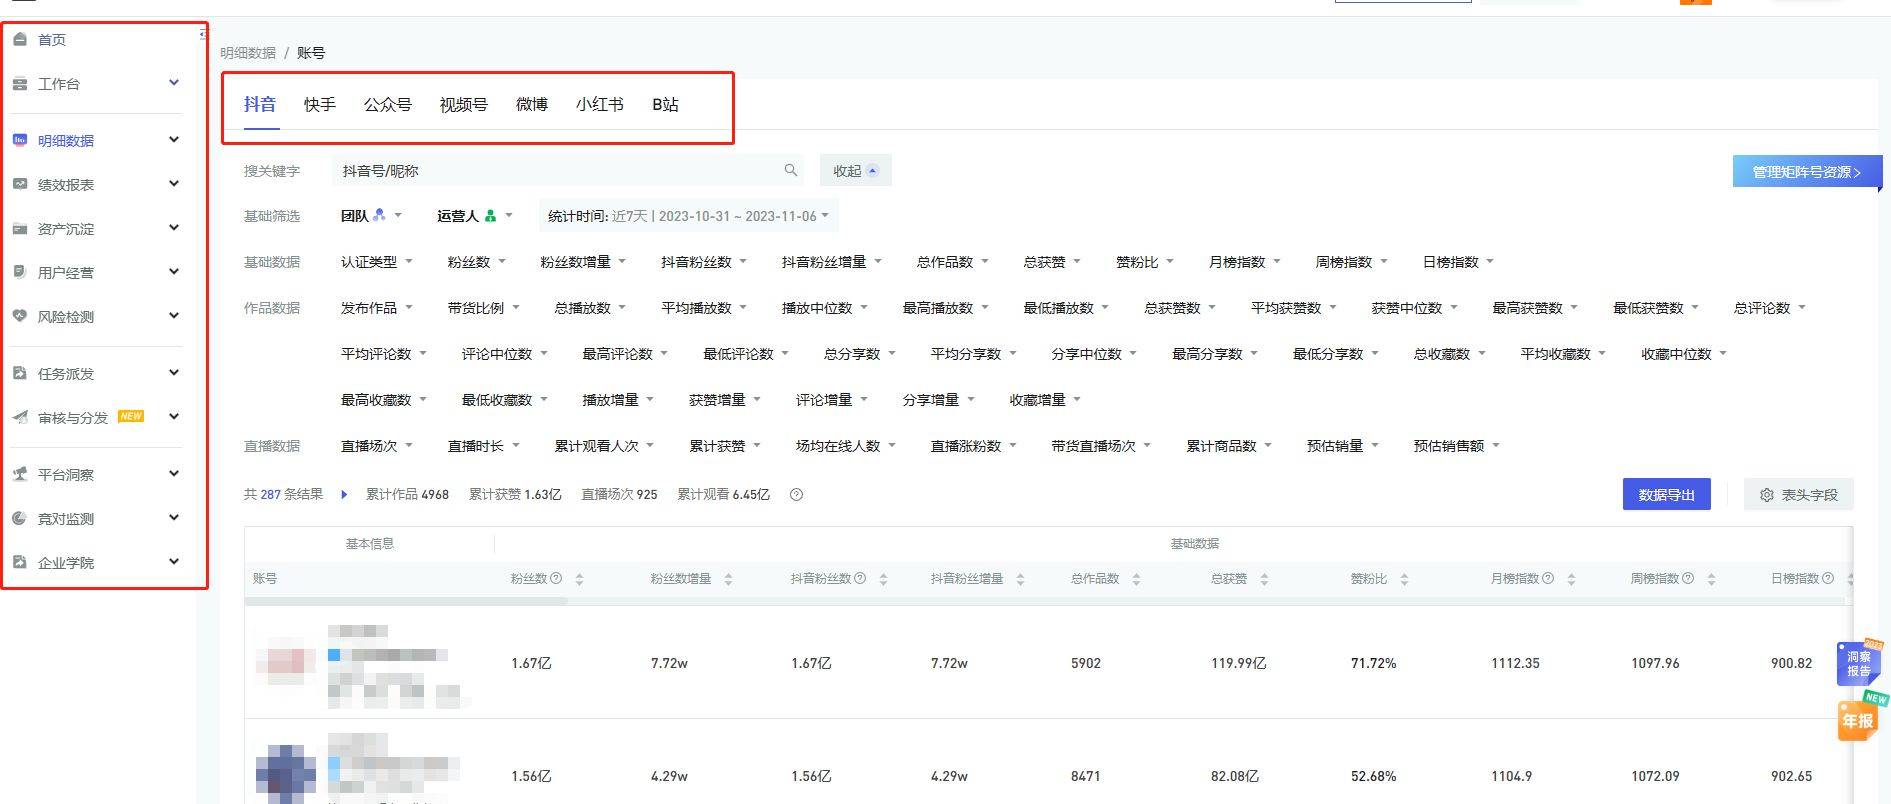
Task: Open the 洞察报告 floating icon
Action: click(1858, 663)
